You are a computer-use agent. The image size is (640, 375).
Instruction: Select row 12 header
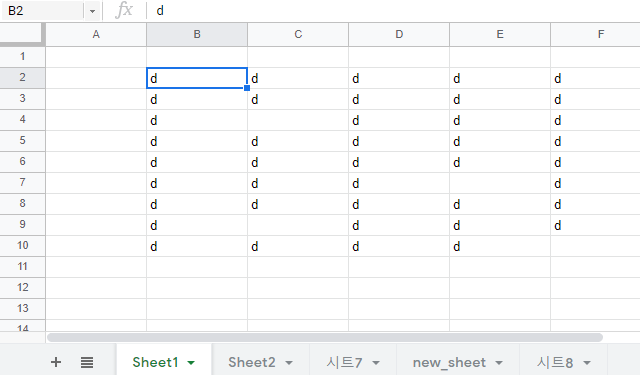click(22, 288)
